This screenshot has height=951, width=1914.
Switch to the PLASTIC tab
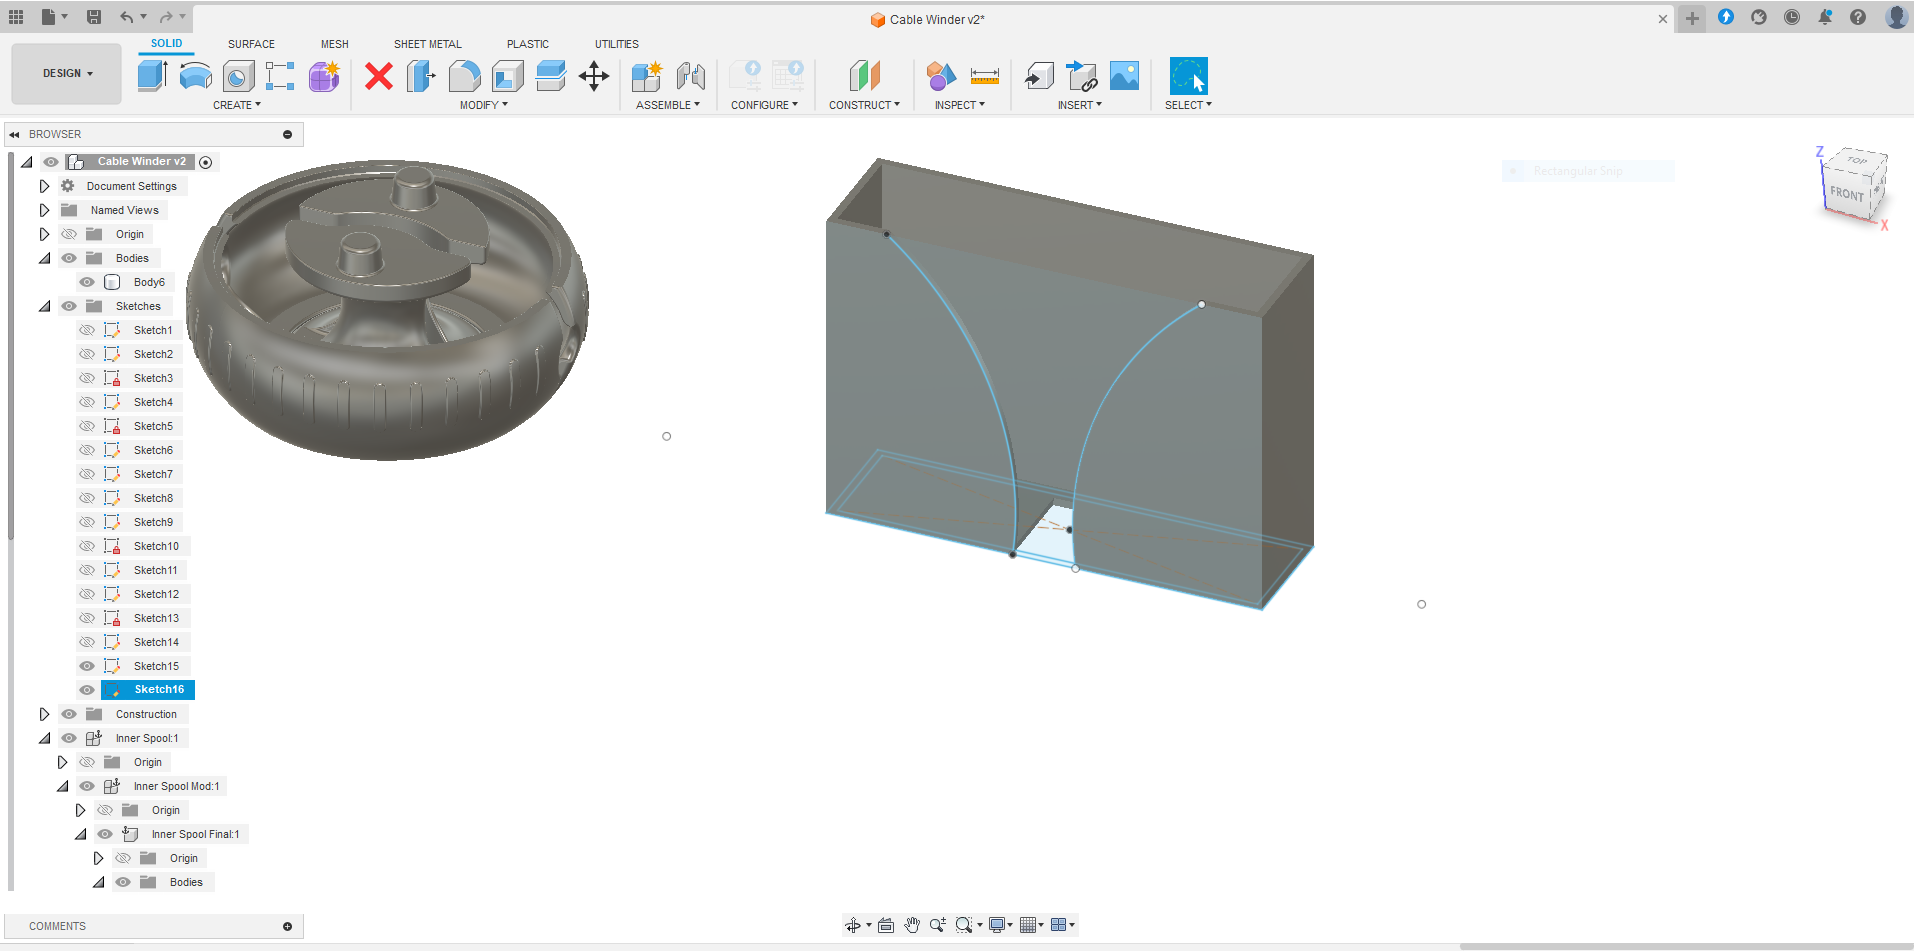tap(528, 44)
